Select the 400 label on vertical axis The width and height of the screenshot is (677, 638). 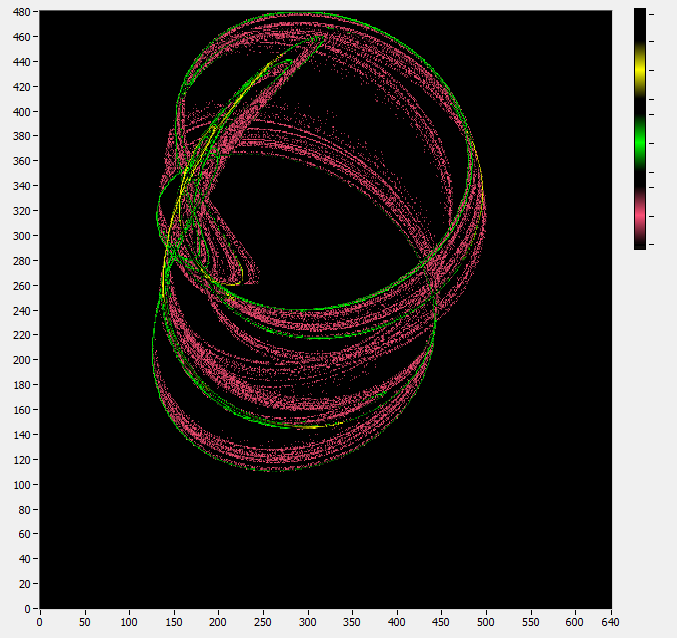(22, 112)
